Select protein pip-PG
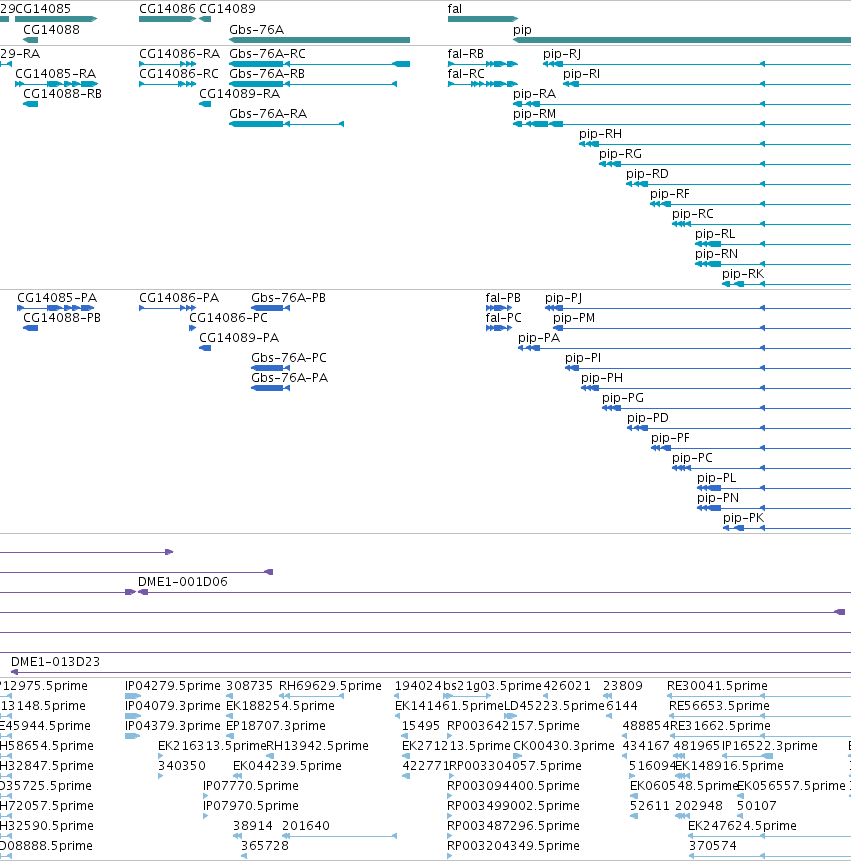This screenshot has width=851, height=861. point(726,408)
